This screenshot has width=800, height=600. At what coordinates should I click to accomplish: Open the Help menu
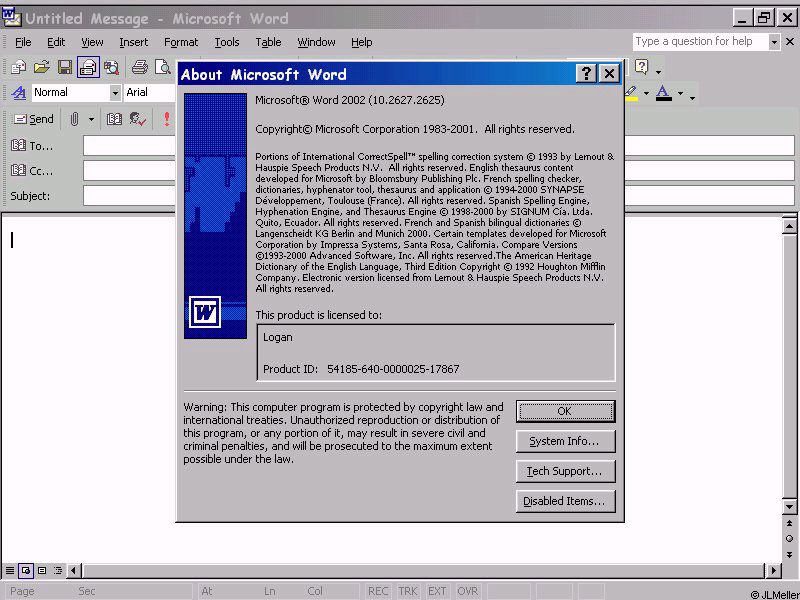pos(361,42)
